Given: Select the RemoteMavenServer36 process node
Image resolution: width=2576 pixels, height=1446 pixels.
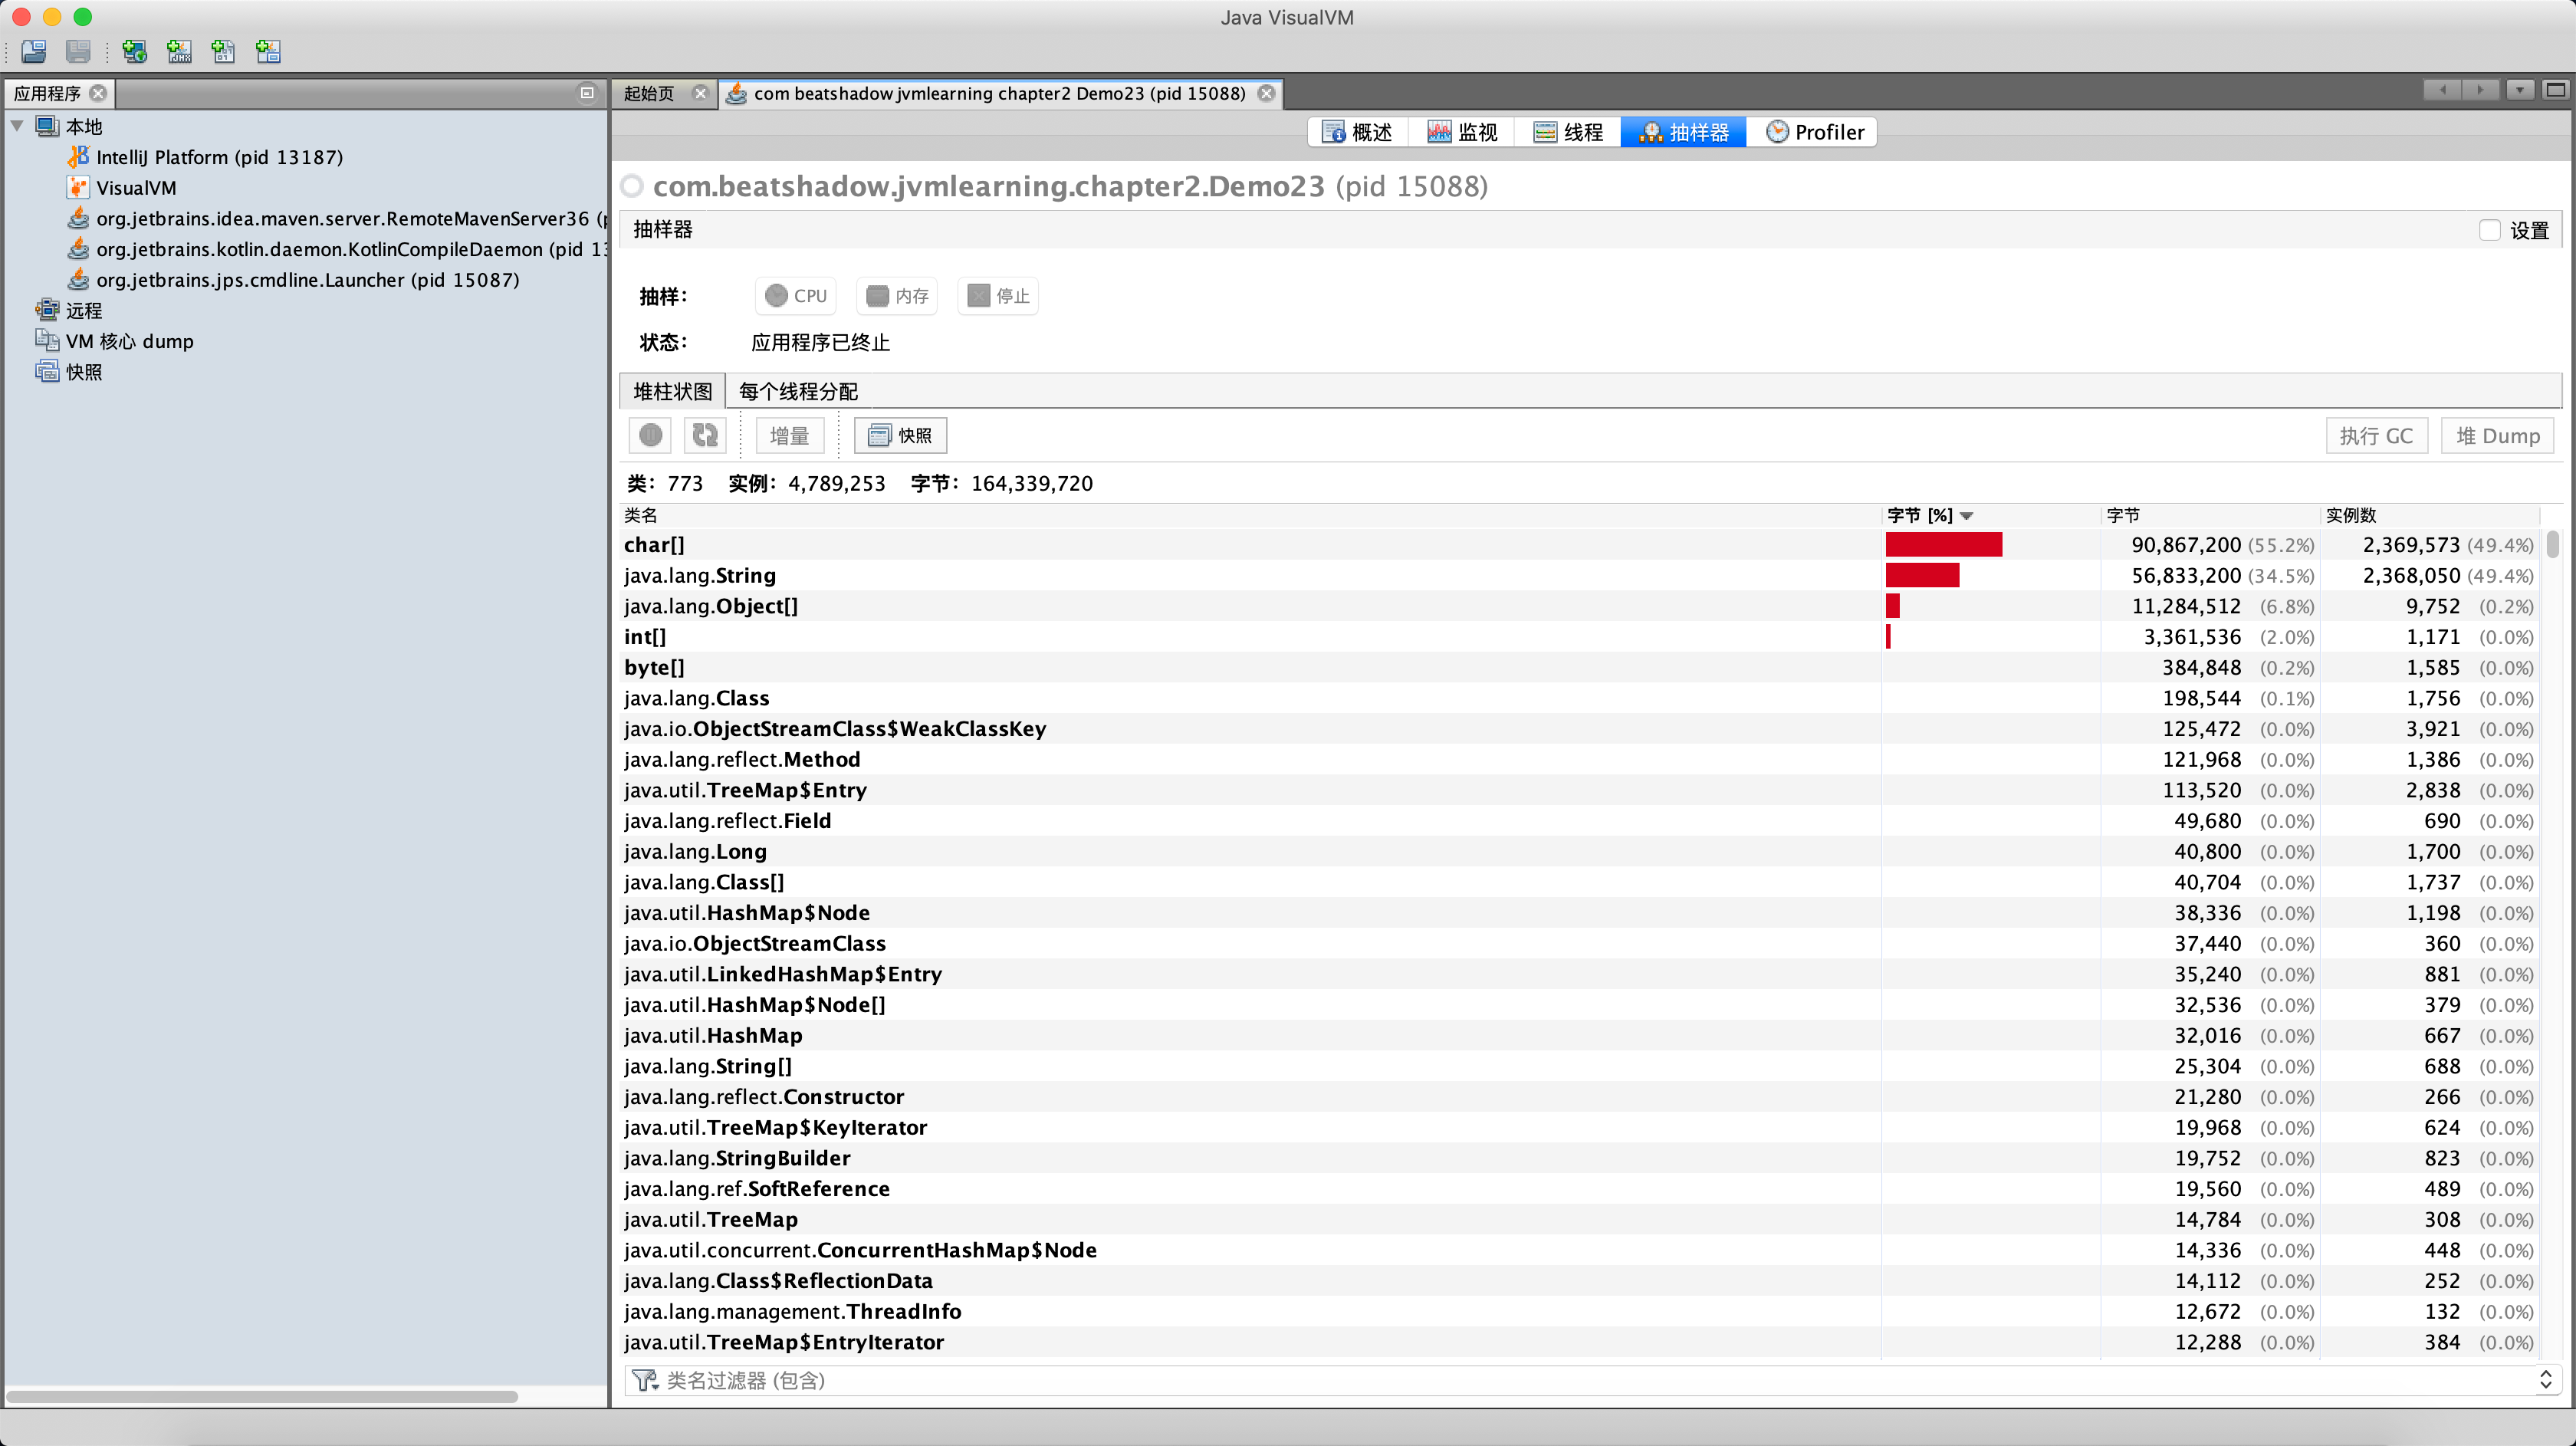Looking at the screenshot, I should [336, 219].
